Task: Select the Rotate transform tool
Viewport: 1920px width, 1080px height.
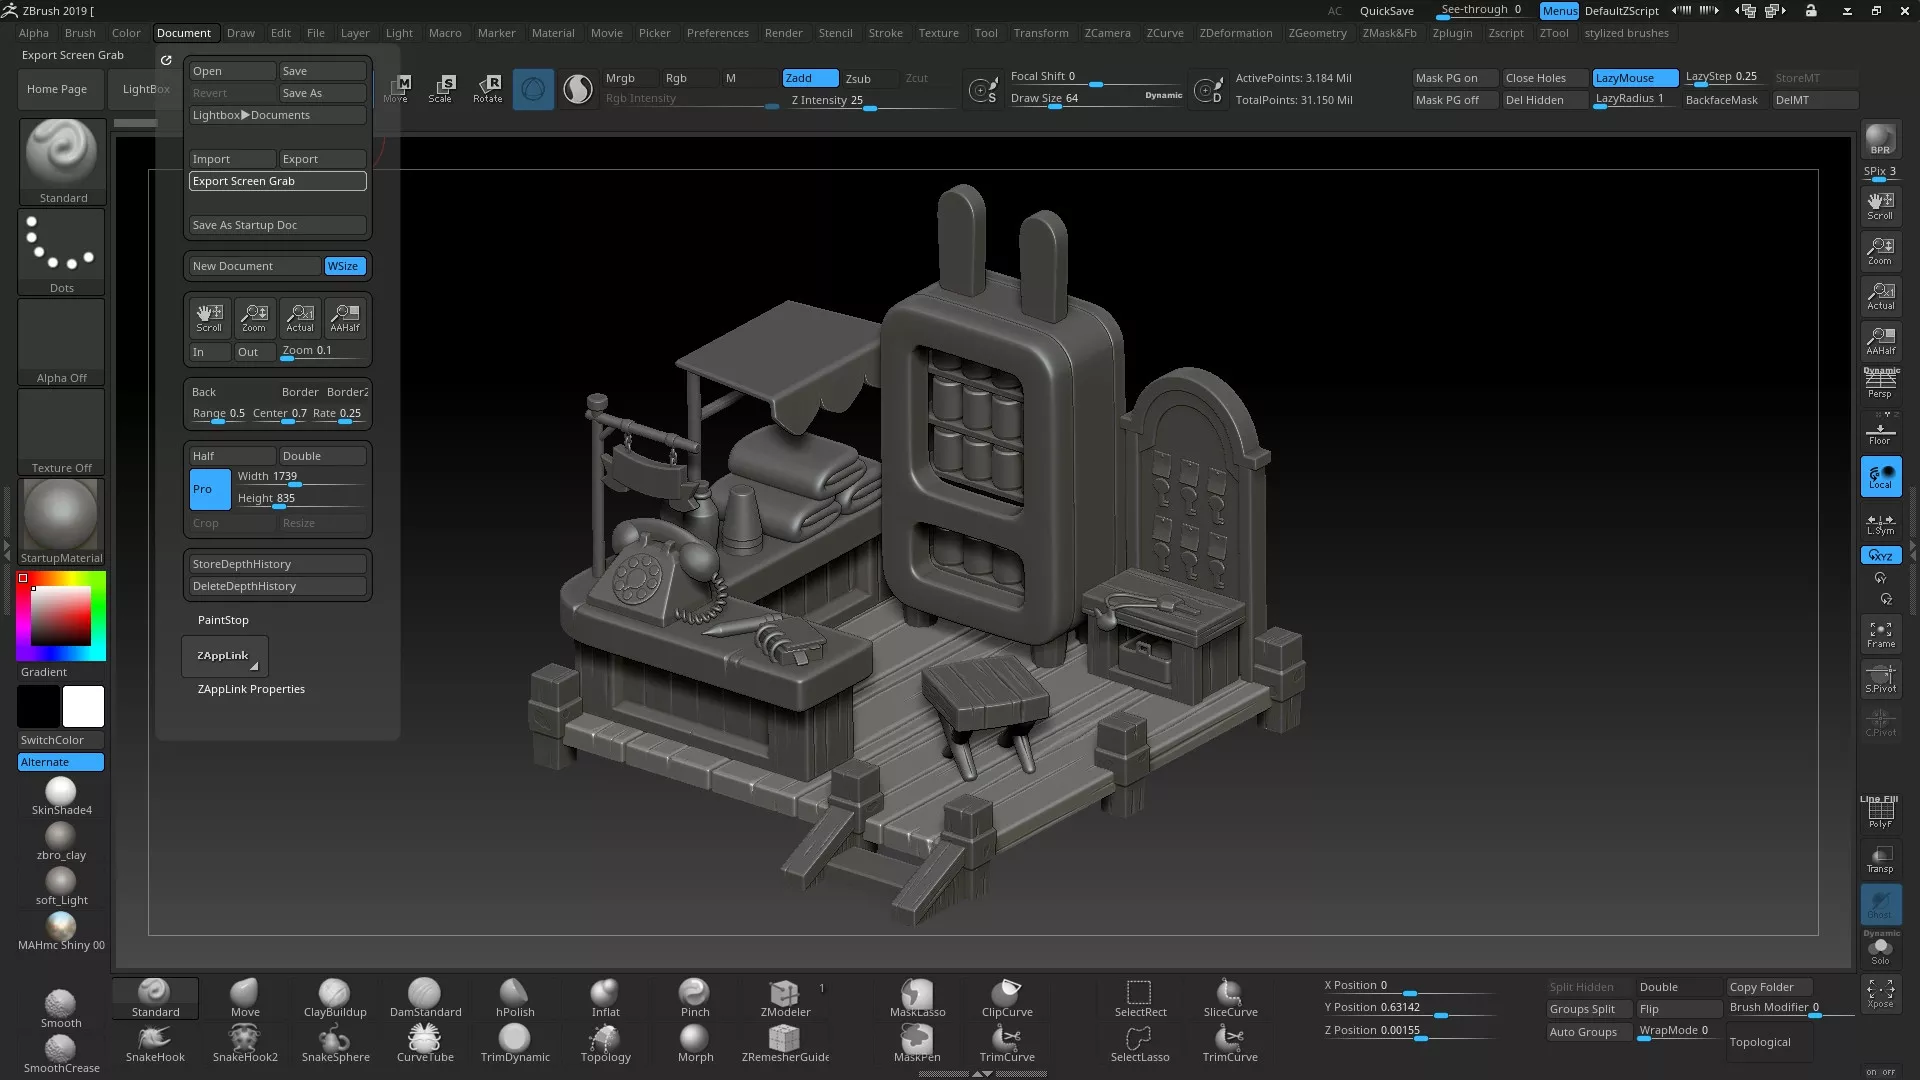Action: coord(488,88)
